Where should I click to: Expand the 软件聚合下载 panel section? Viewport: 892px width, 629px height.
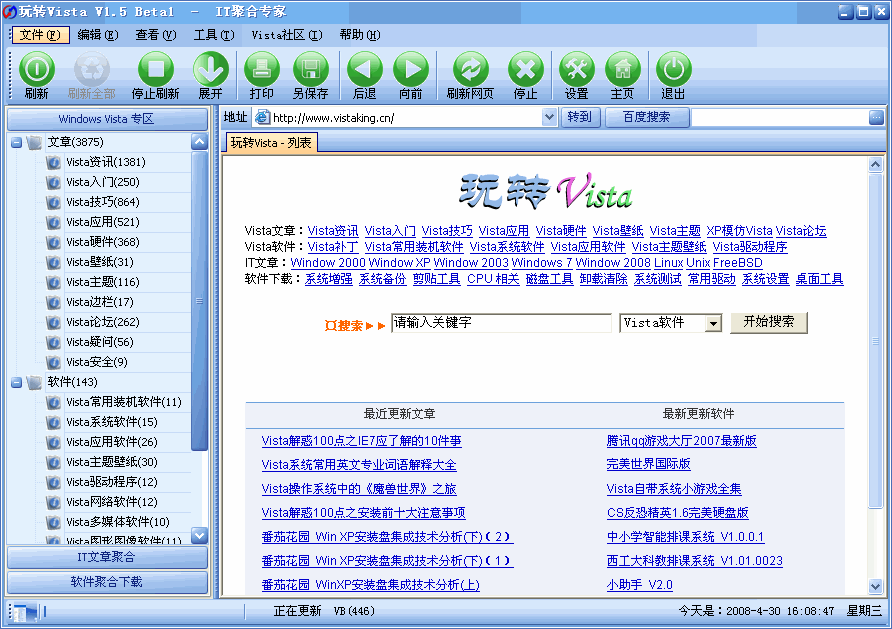[x=107, y=582]
